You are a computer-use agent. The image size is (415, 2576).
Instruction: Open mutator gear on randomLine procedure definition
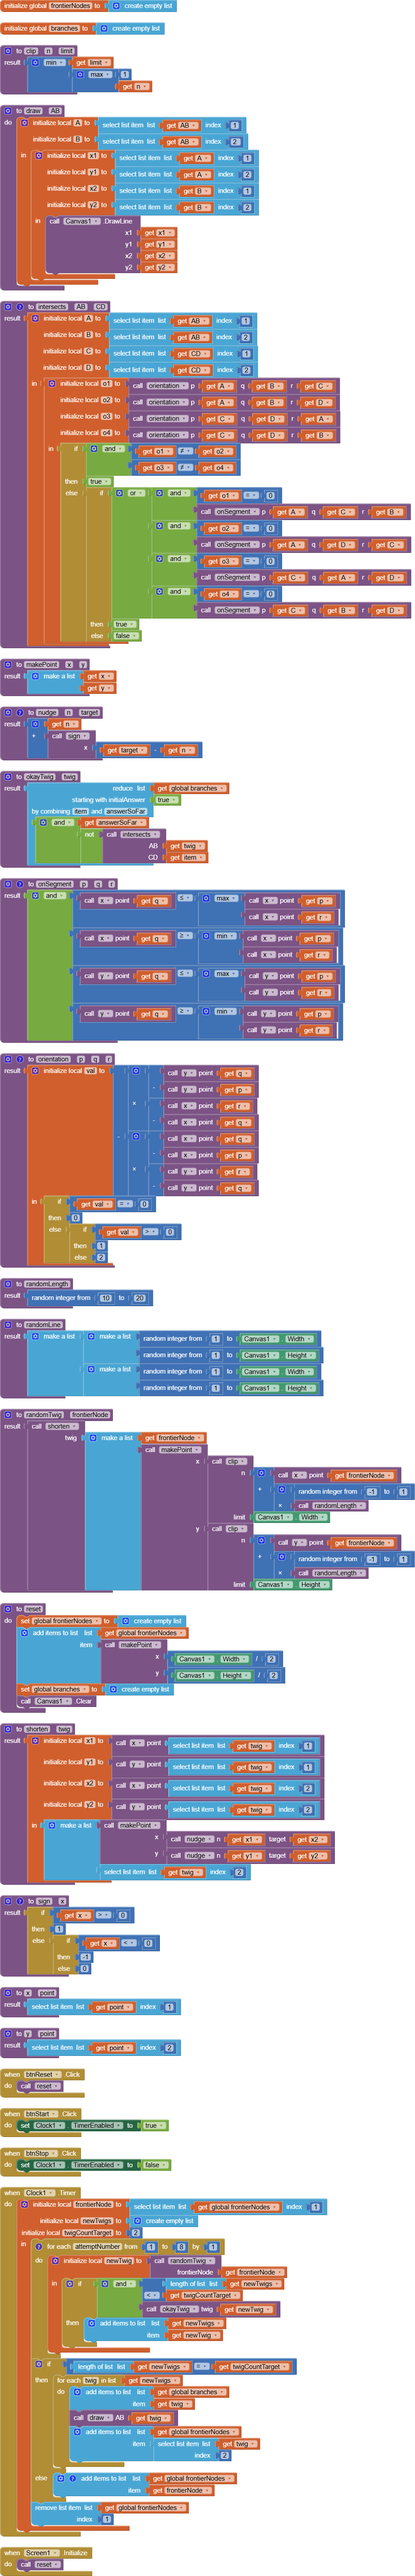(x=8, y=1324)
